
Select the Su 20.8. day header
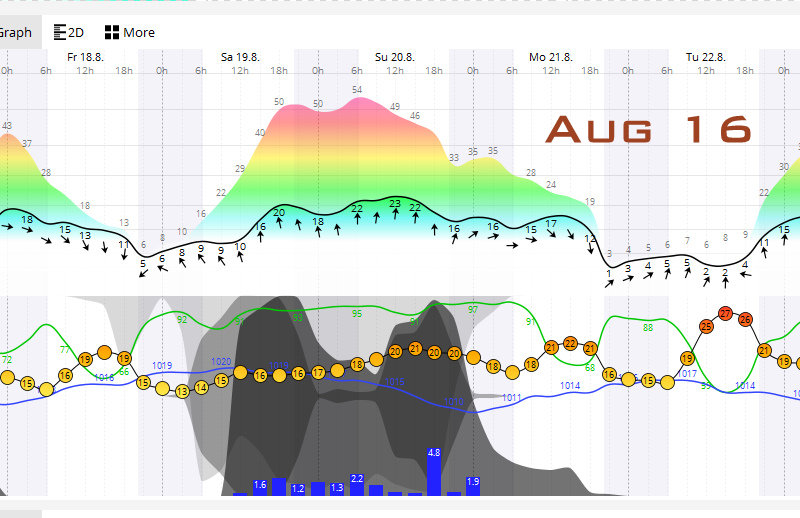395,57
